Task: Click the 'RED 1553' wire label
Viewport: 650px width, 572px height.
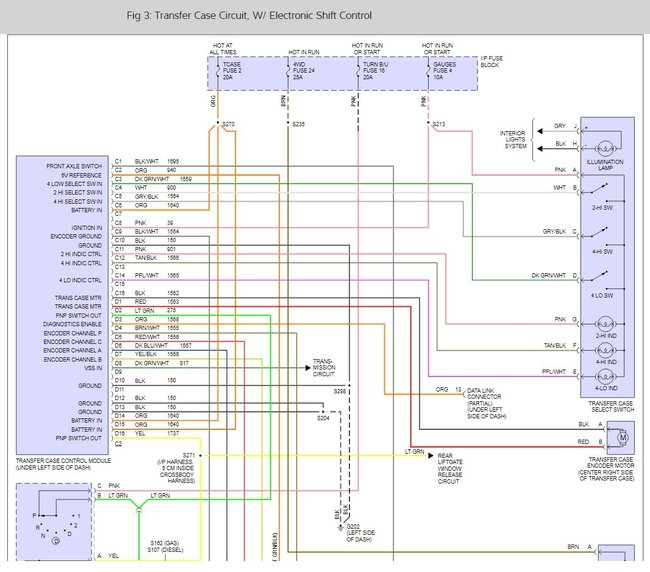Action: 157,302
